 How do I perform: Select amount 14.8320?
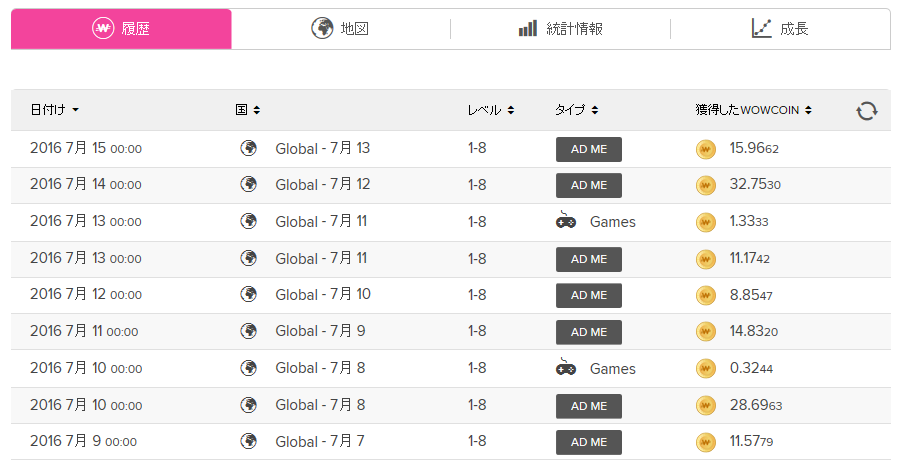754,331
